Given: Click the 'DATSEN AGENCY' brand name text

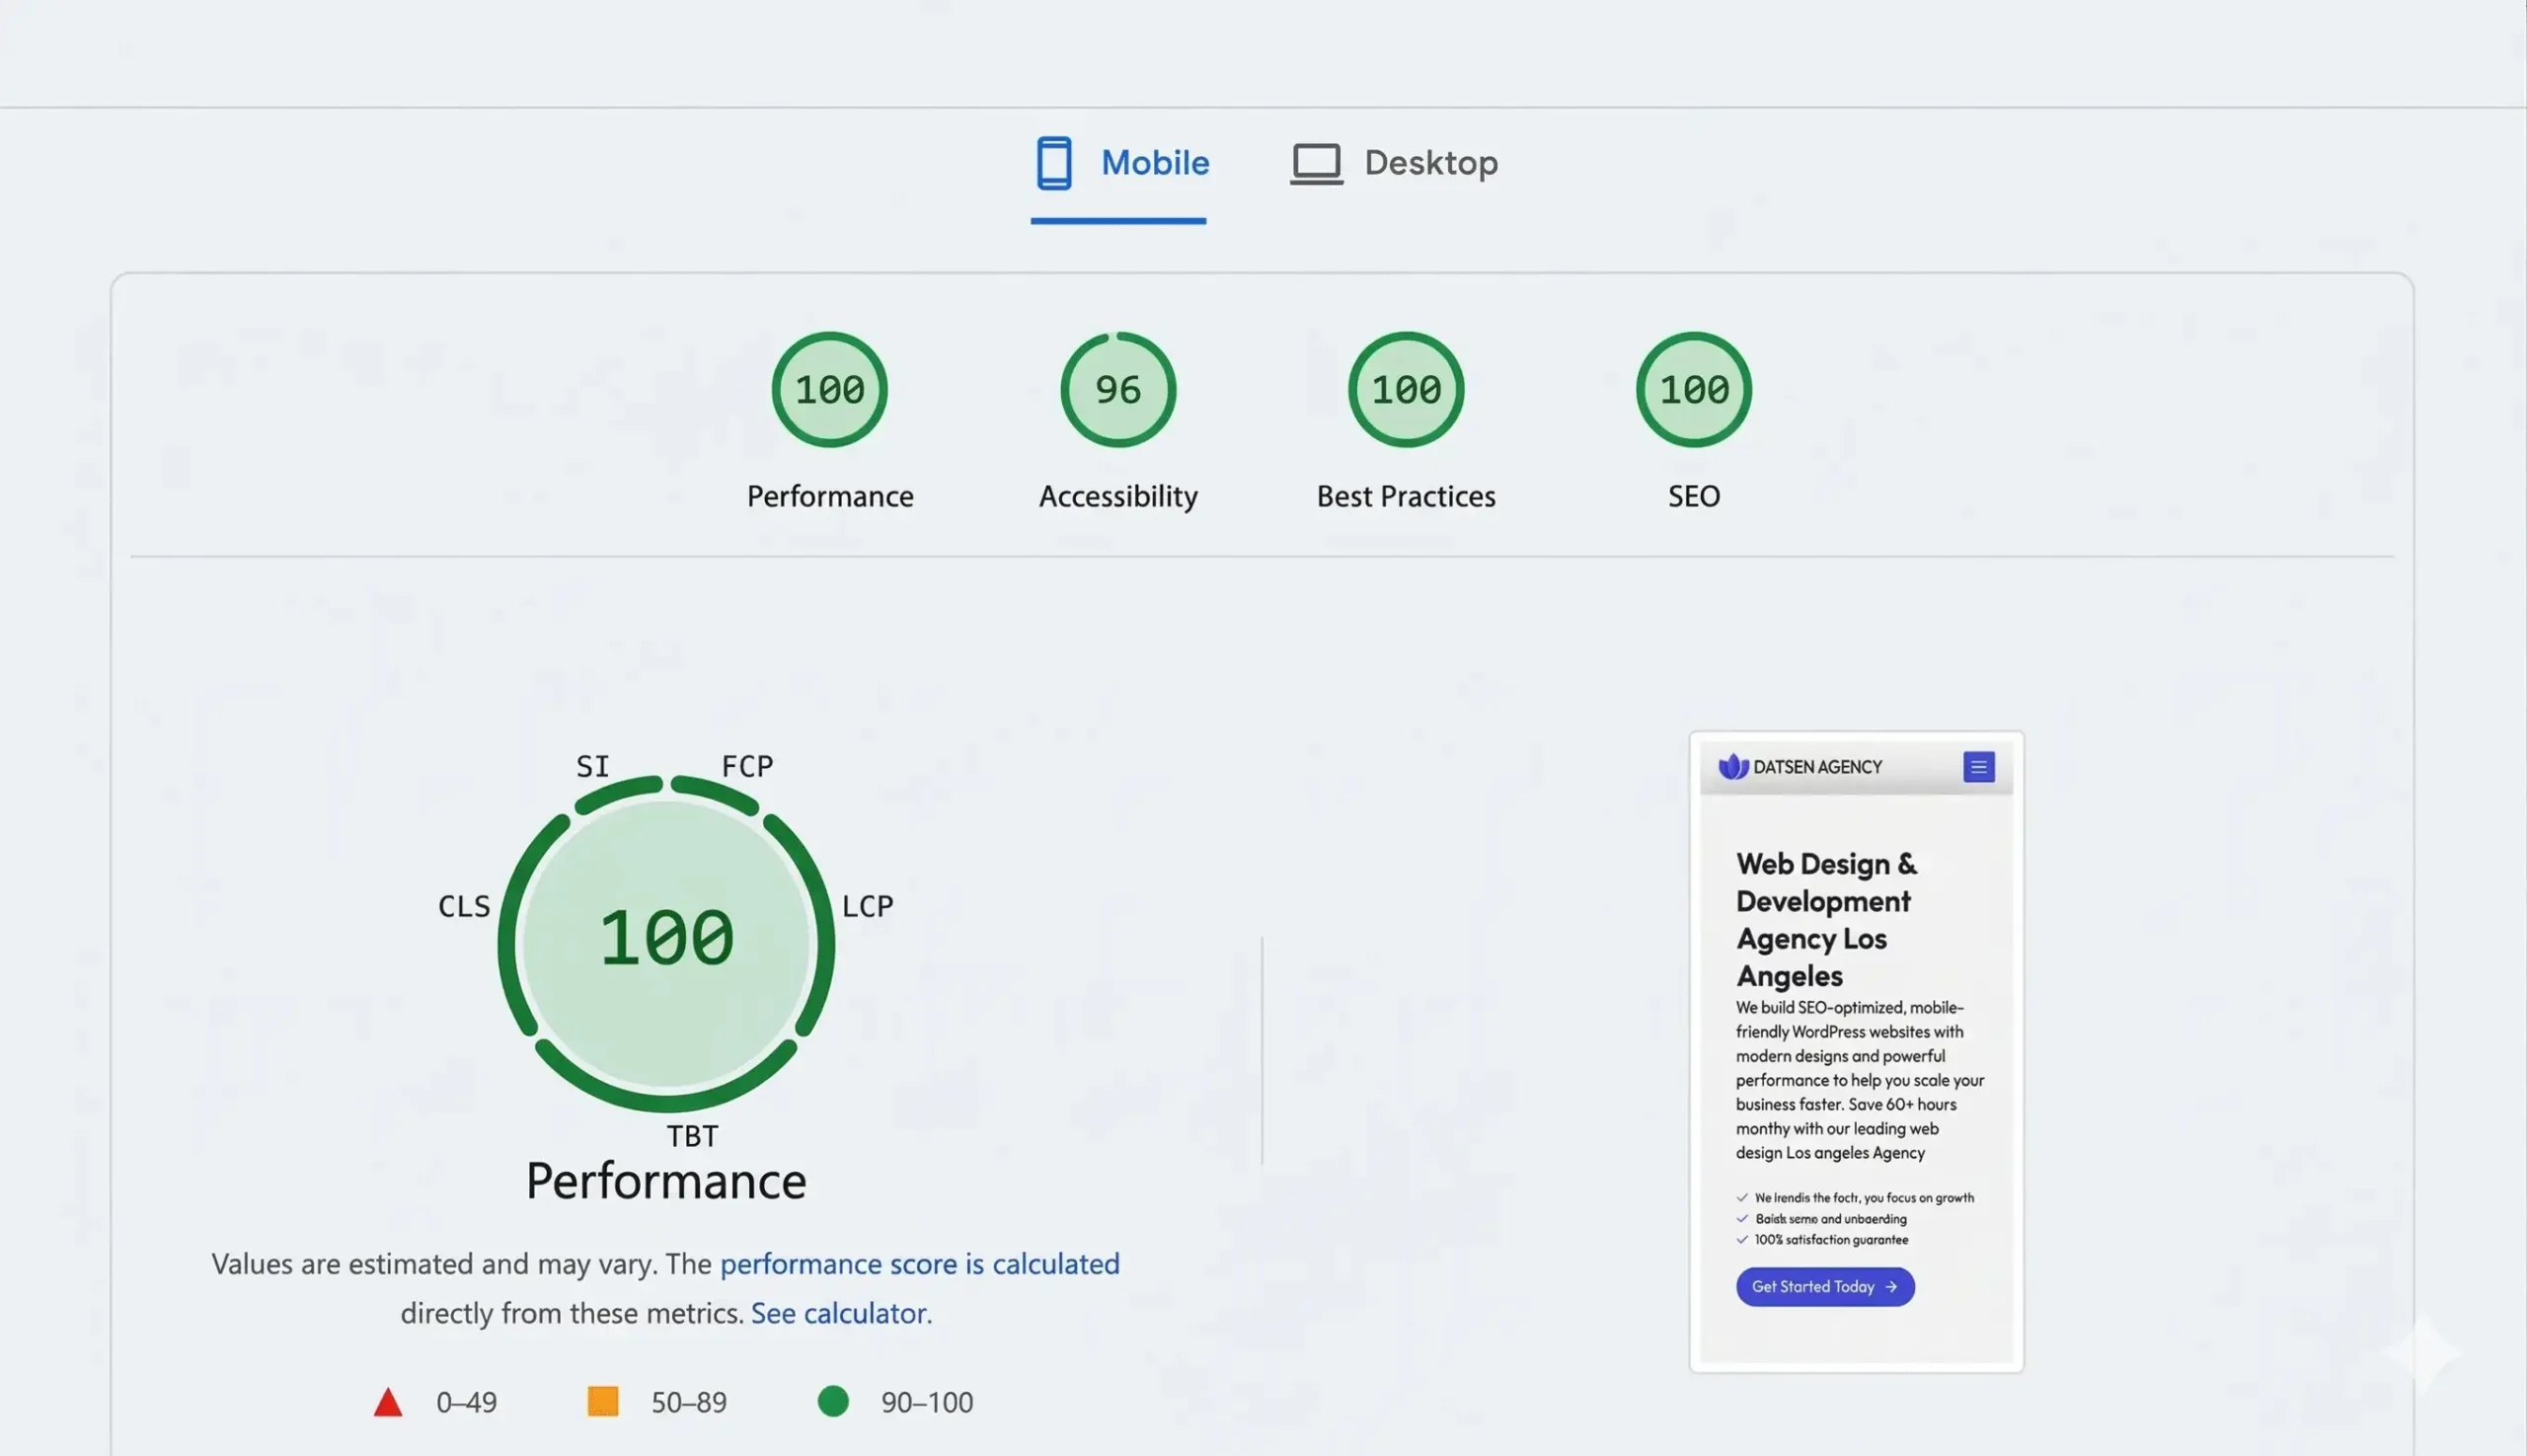Looking at the screenshot, I should [1818, 767].
